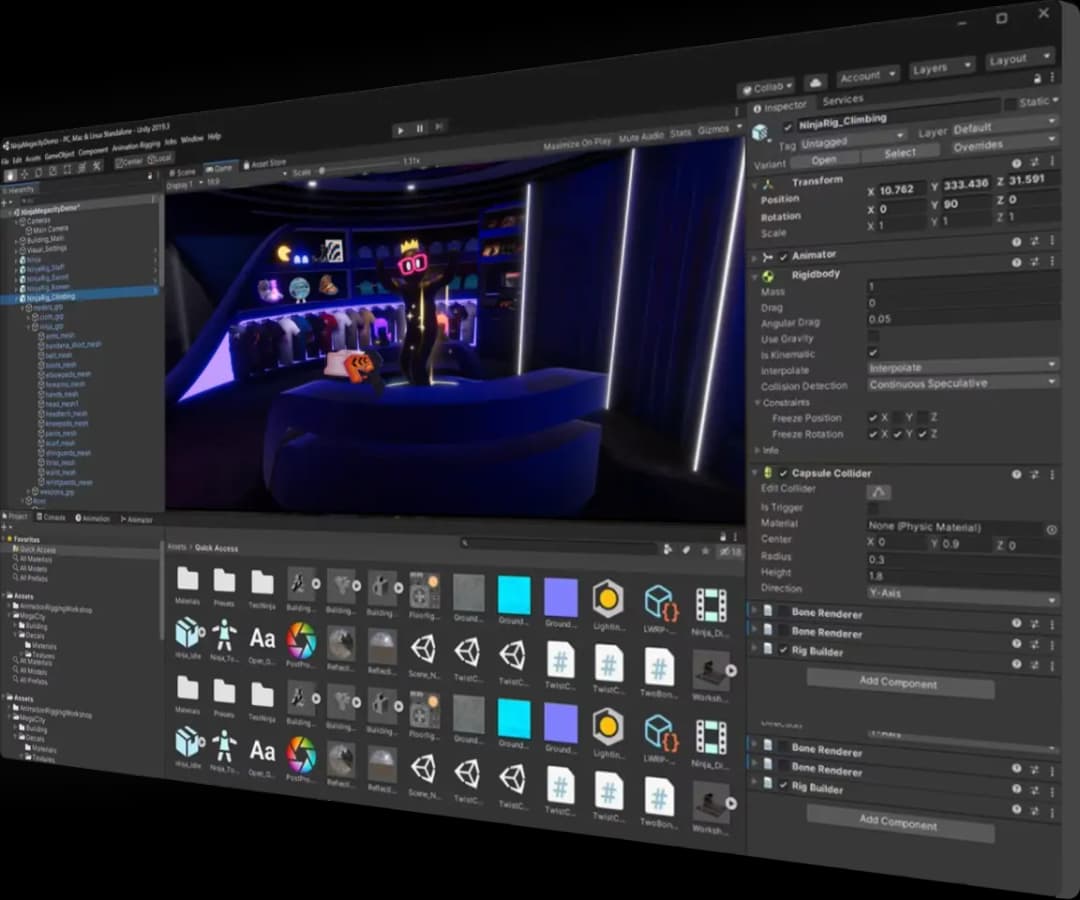Open the kebab menu on Capsule Collider
This screenshot has height=900, width=1080.
point(1052,475)
